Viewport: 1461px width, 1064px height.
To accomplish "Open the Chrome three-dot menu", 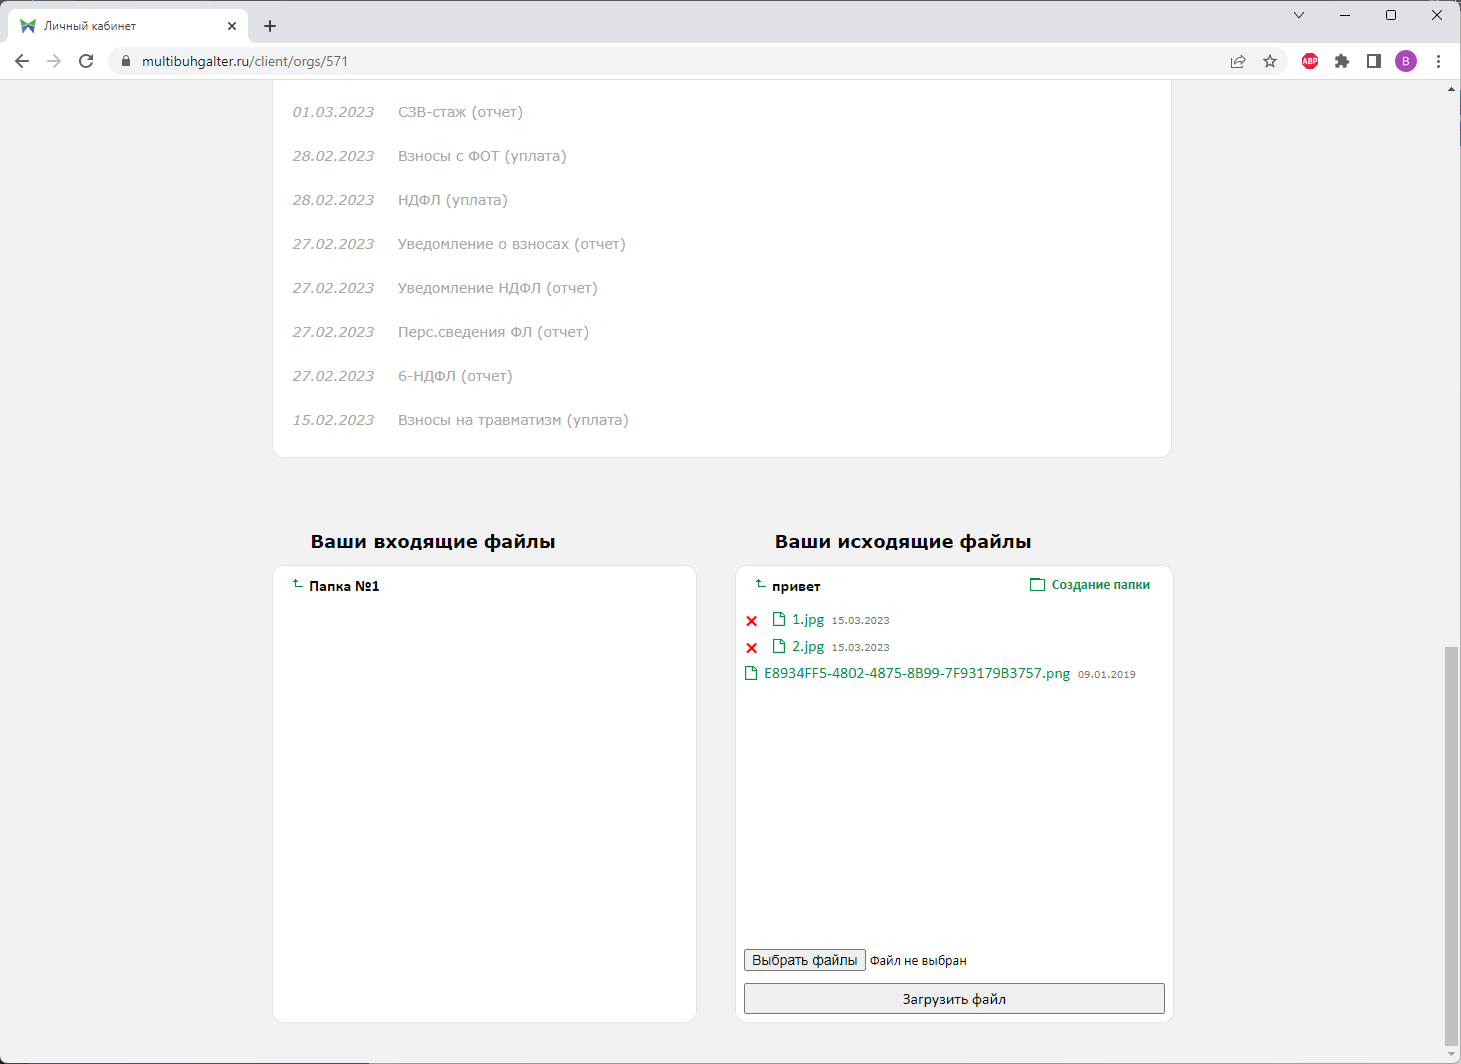I will pyautogui.click(x=1438, y=61).
